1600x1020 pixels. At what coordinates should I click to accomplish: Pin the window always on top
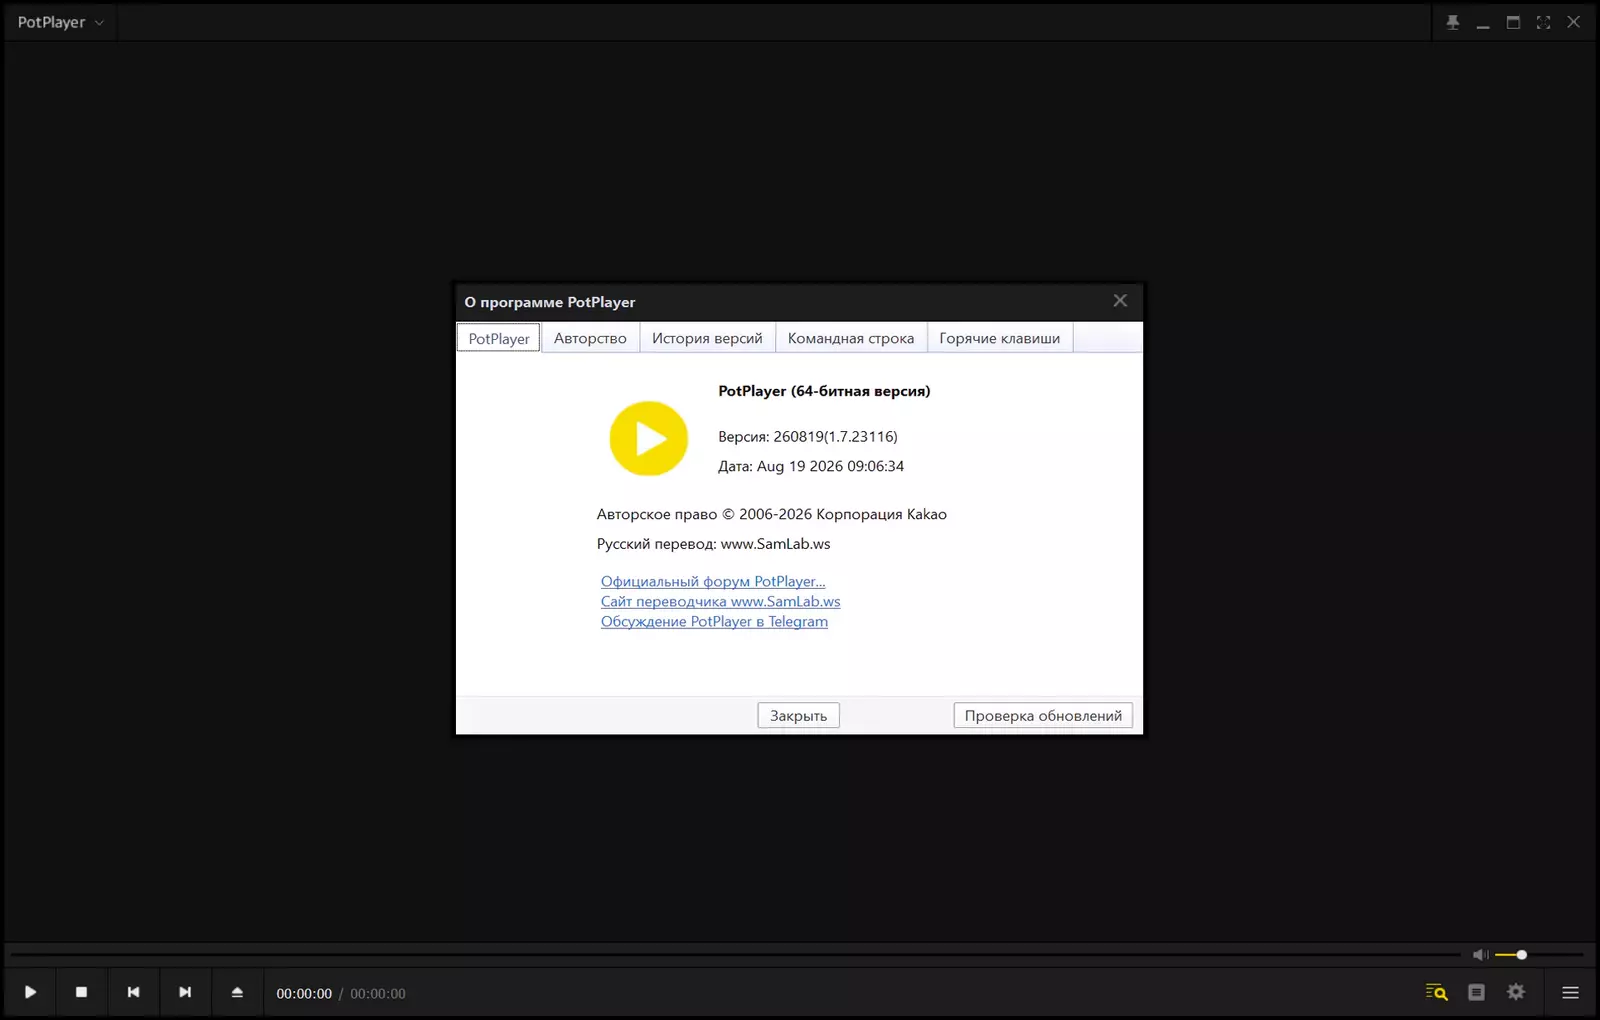[x=1453, y=22]
